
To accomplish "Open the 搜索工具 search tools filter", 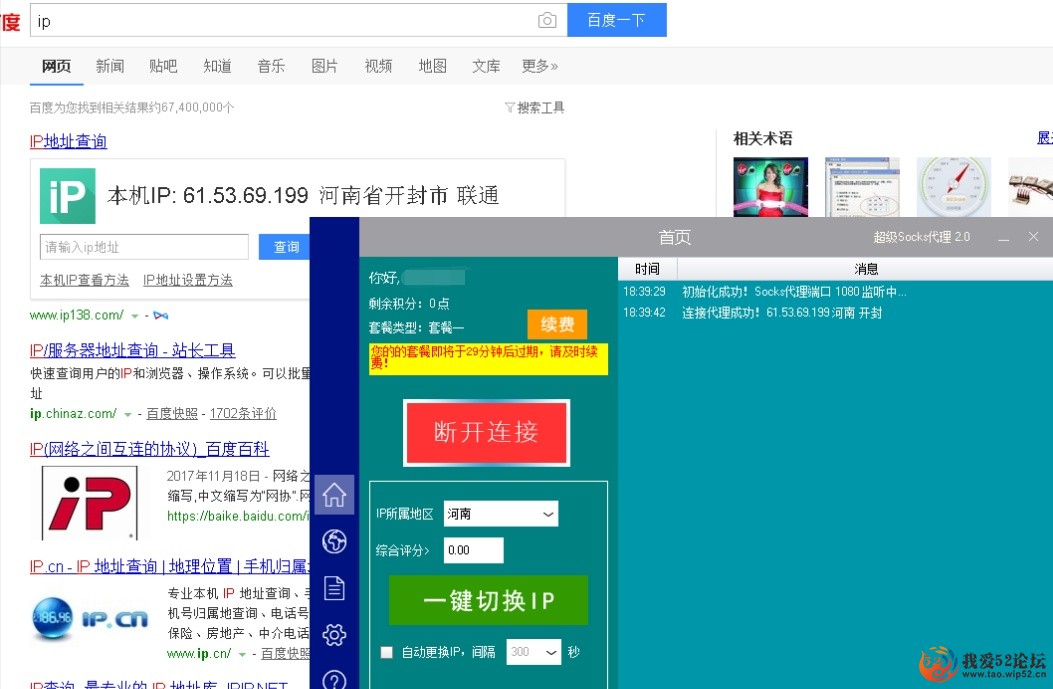I will (535, 107).
